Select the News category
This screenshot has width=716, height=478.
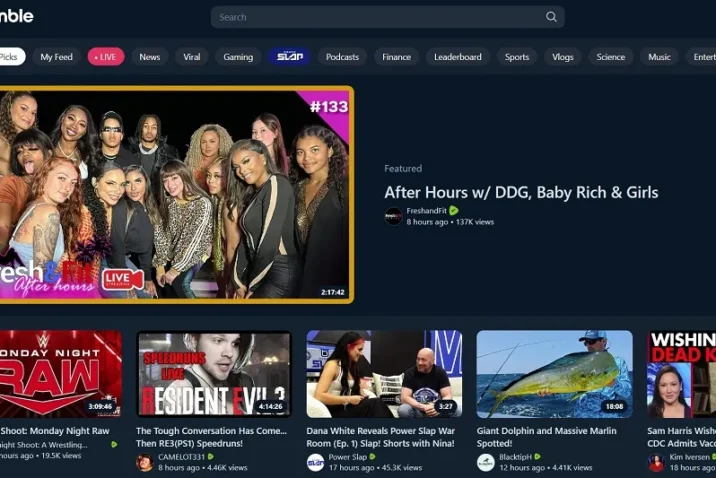coord(150,57)
